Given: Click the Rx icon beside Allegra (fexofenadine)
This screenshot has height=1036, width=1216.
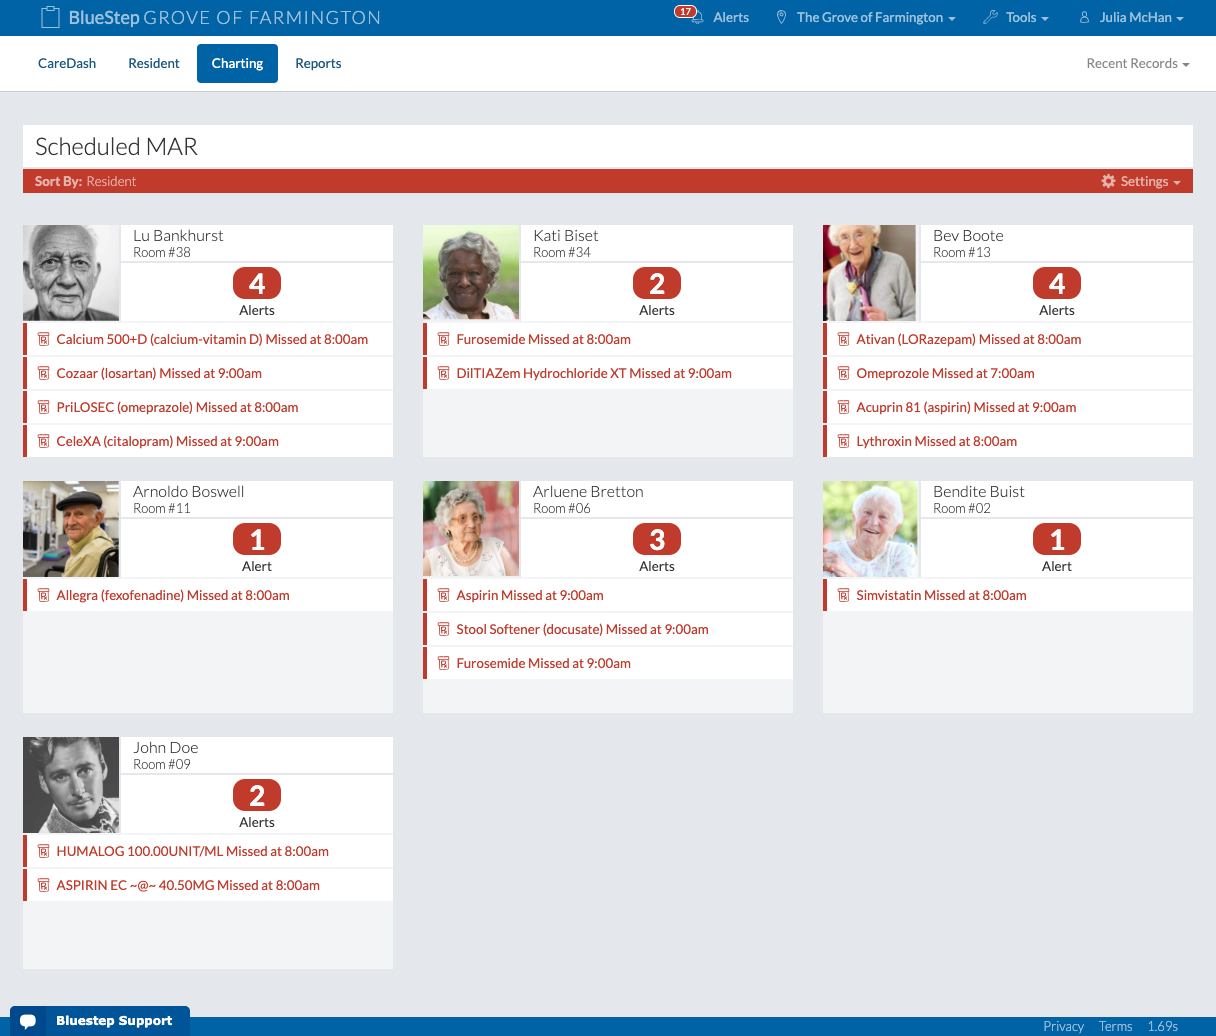Looking at the screenshot, I should click(43, 595).
